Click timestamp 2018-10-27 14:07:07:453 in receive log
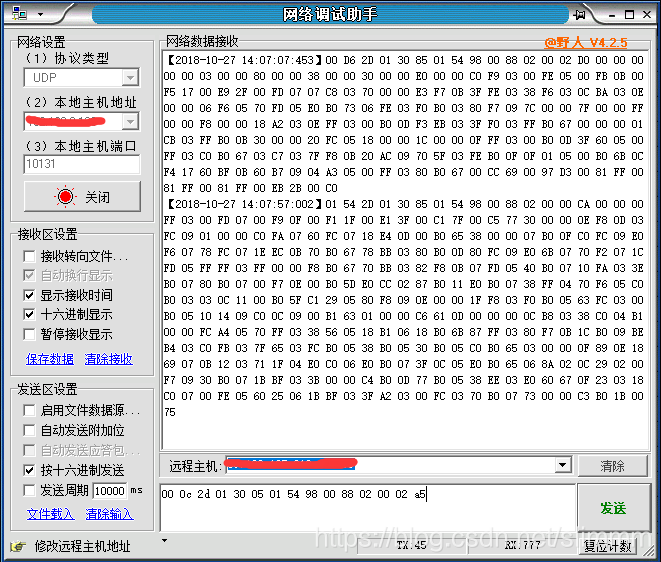This screenshot has height=562, width=661. coord(244,60)
